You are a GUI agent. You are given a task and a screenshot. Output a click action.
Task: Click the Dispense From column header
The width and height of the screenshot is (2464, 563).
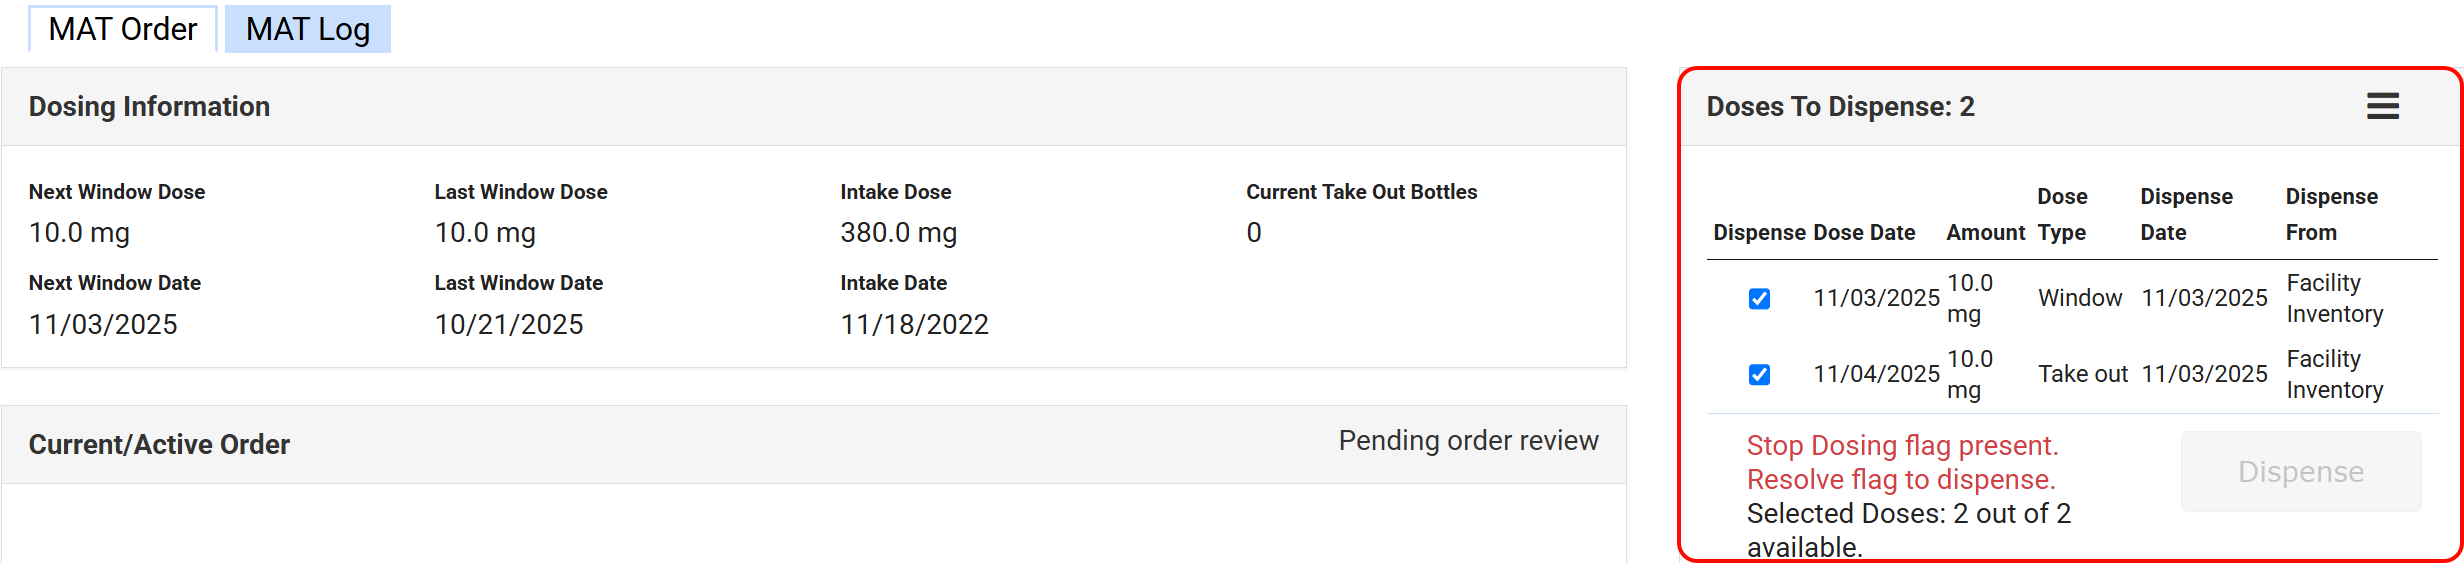2331,214
